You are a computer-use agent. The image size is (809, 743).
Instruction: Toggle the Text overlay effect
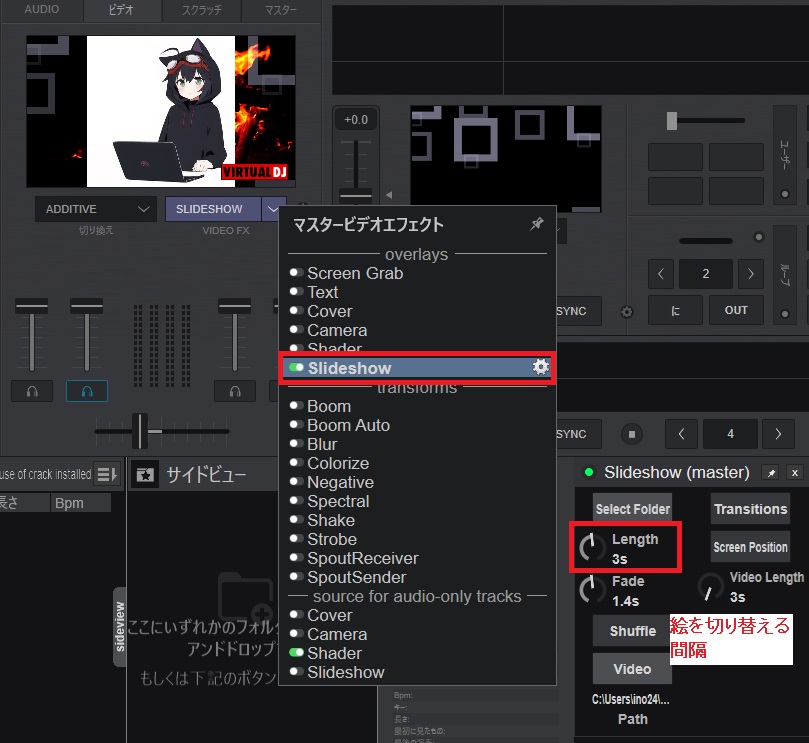(296, 292)
